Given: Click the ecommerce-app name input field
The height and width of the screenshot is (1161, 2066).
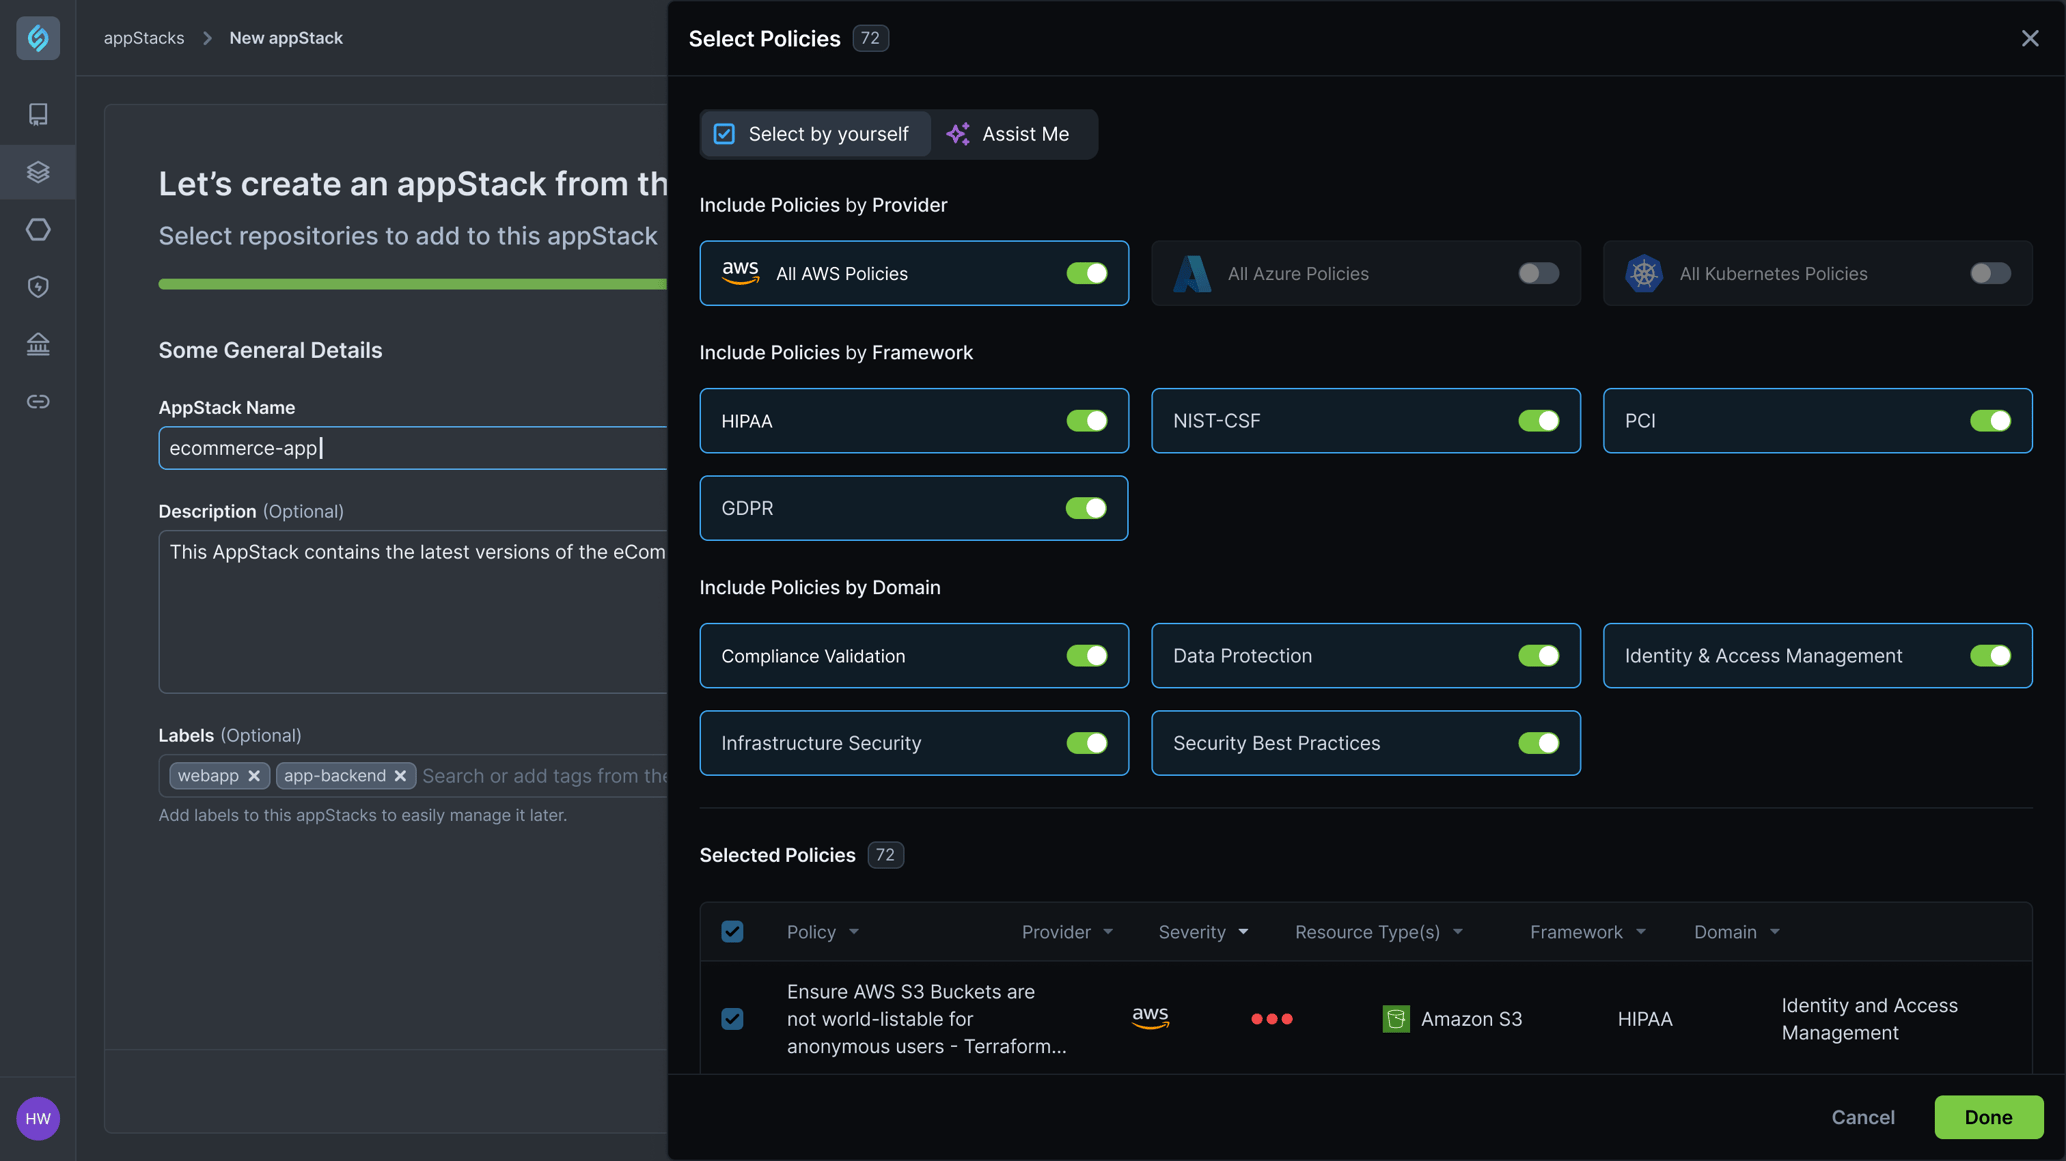Looking at the screenshot, I should tap(413, 447).
